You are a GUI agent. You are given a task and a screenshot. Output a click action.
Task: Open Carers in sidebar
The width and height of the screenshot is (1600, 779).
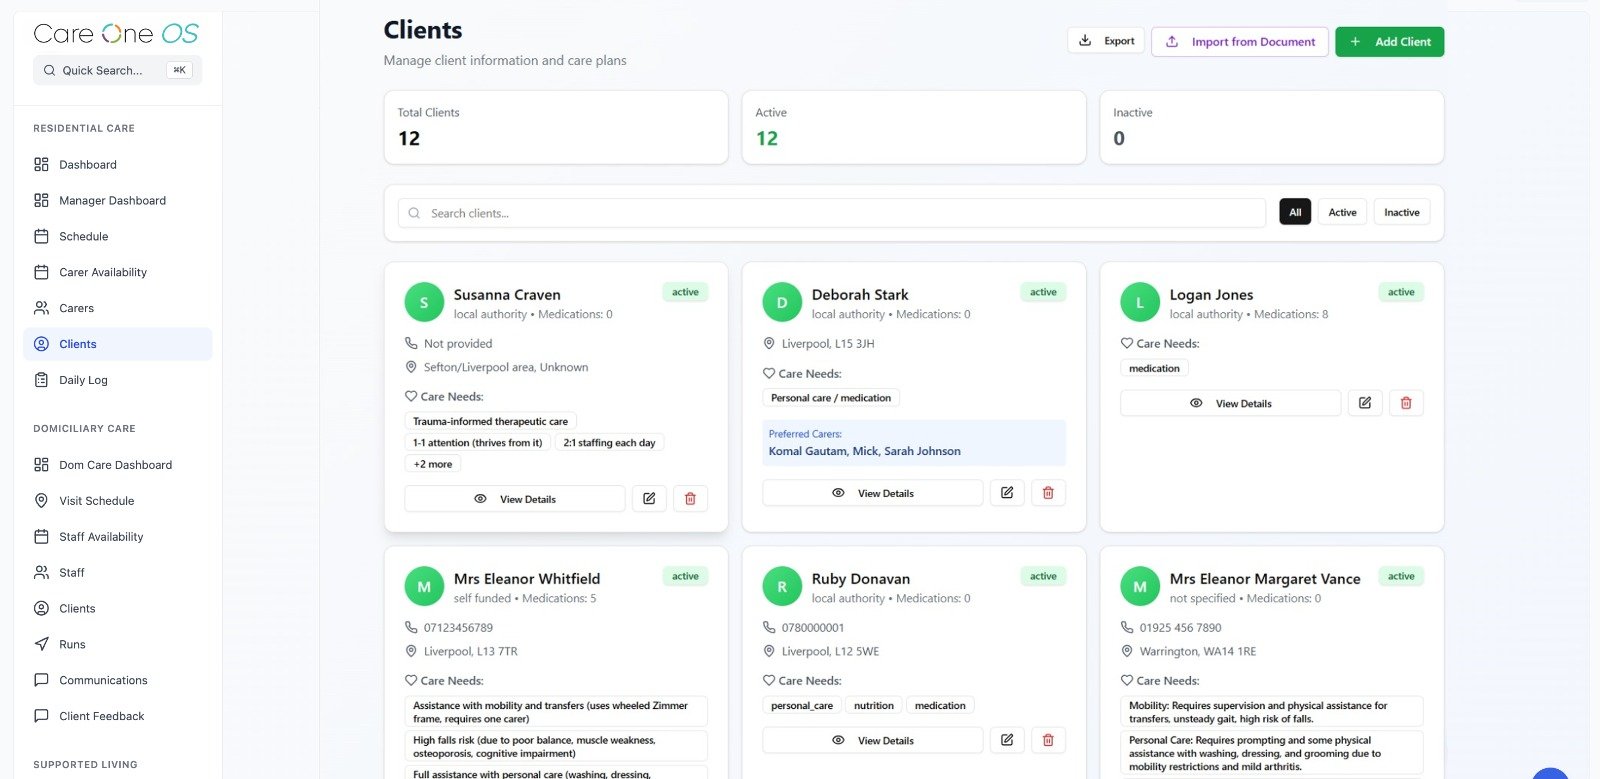(x=117, y=308)
